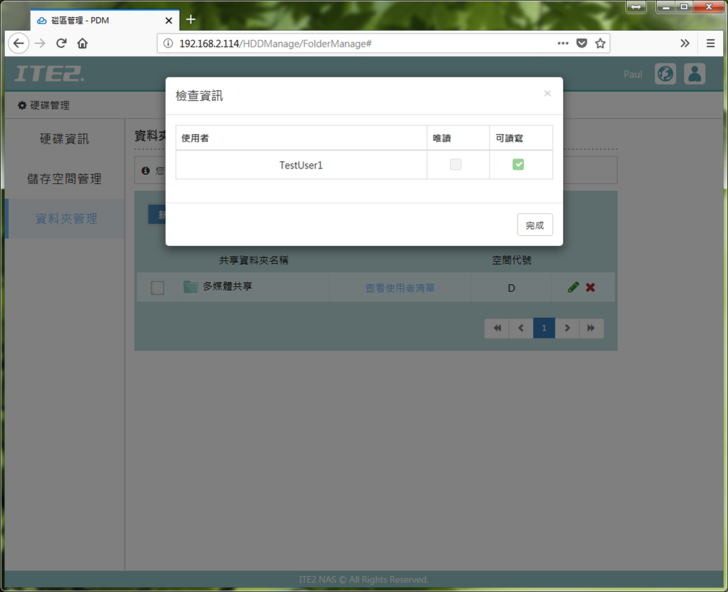Toggle the 可讀寫 checkbox for TestUser1
The height and width of the screenshot is (592, 728).
tap(518, 164)
